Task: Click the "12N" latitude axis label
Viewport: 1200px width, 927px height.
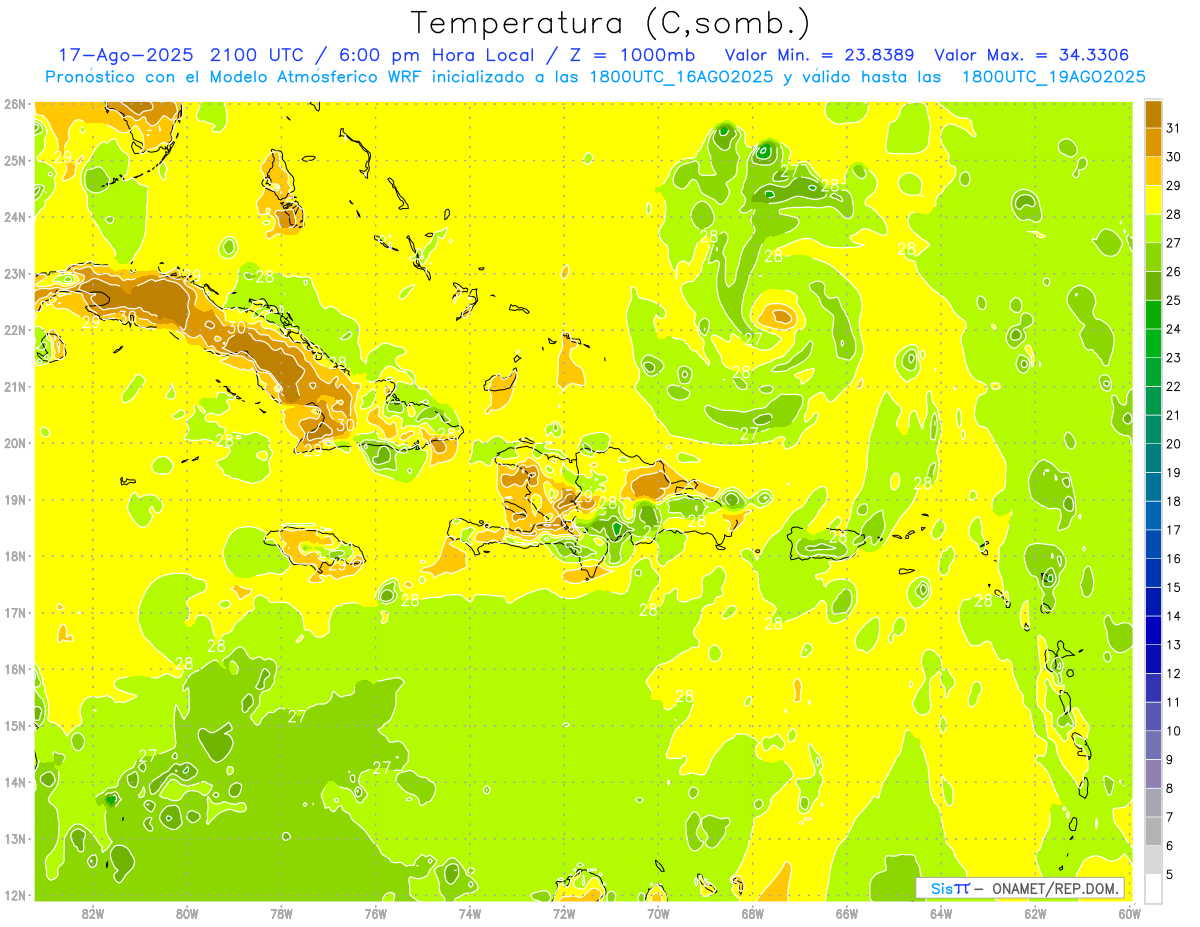Action: 14,895
